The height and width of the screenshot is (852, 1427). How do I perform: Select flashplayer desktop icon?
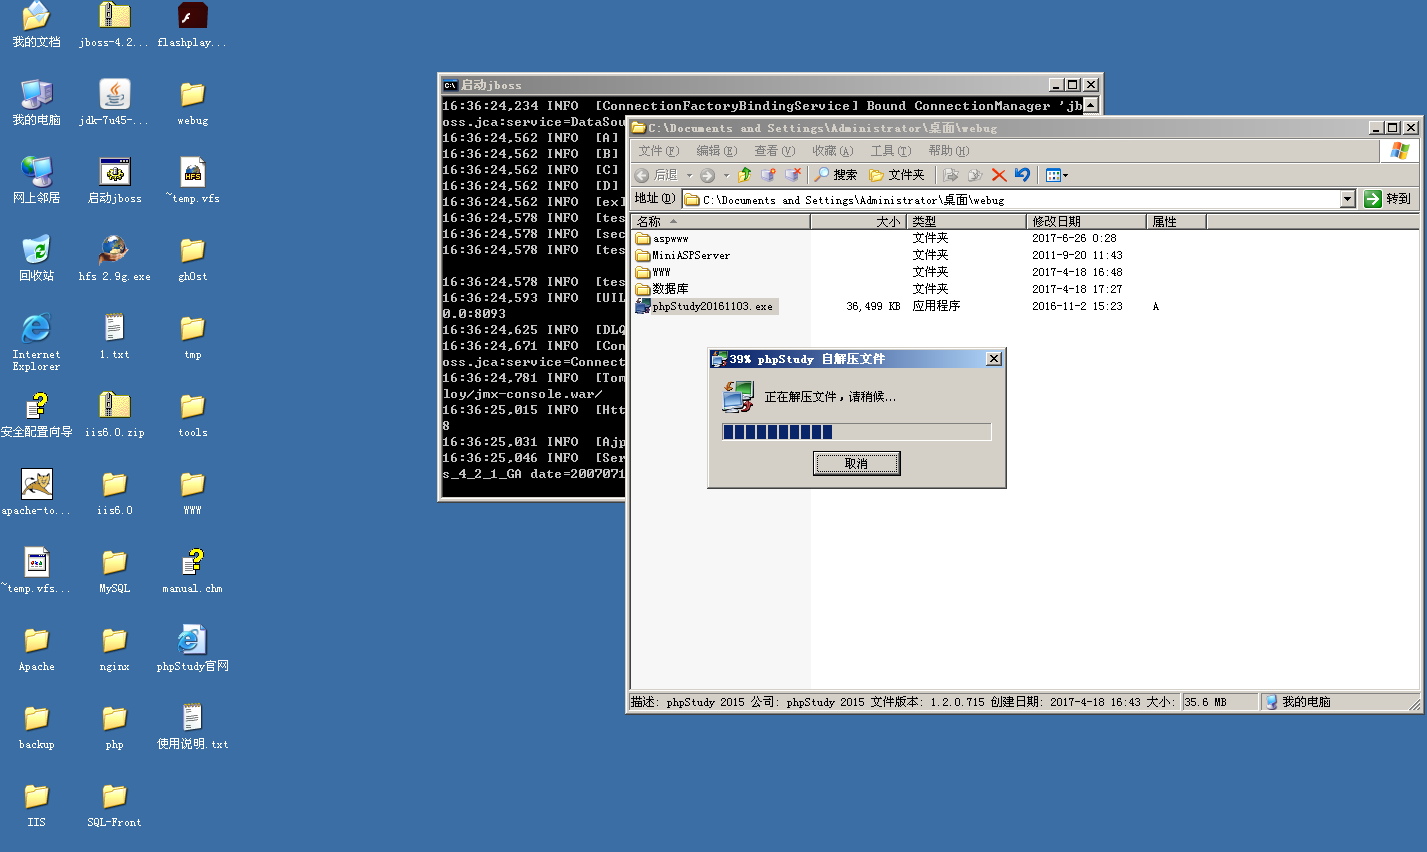click(x=192, y=26)
